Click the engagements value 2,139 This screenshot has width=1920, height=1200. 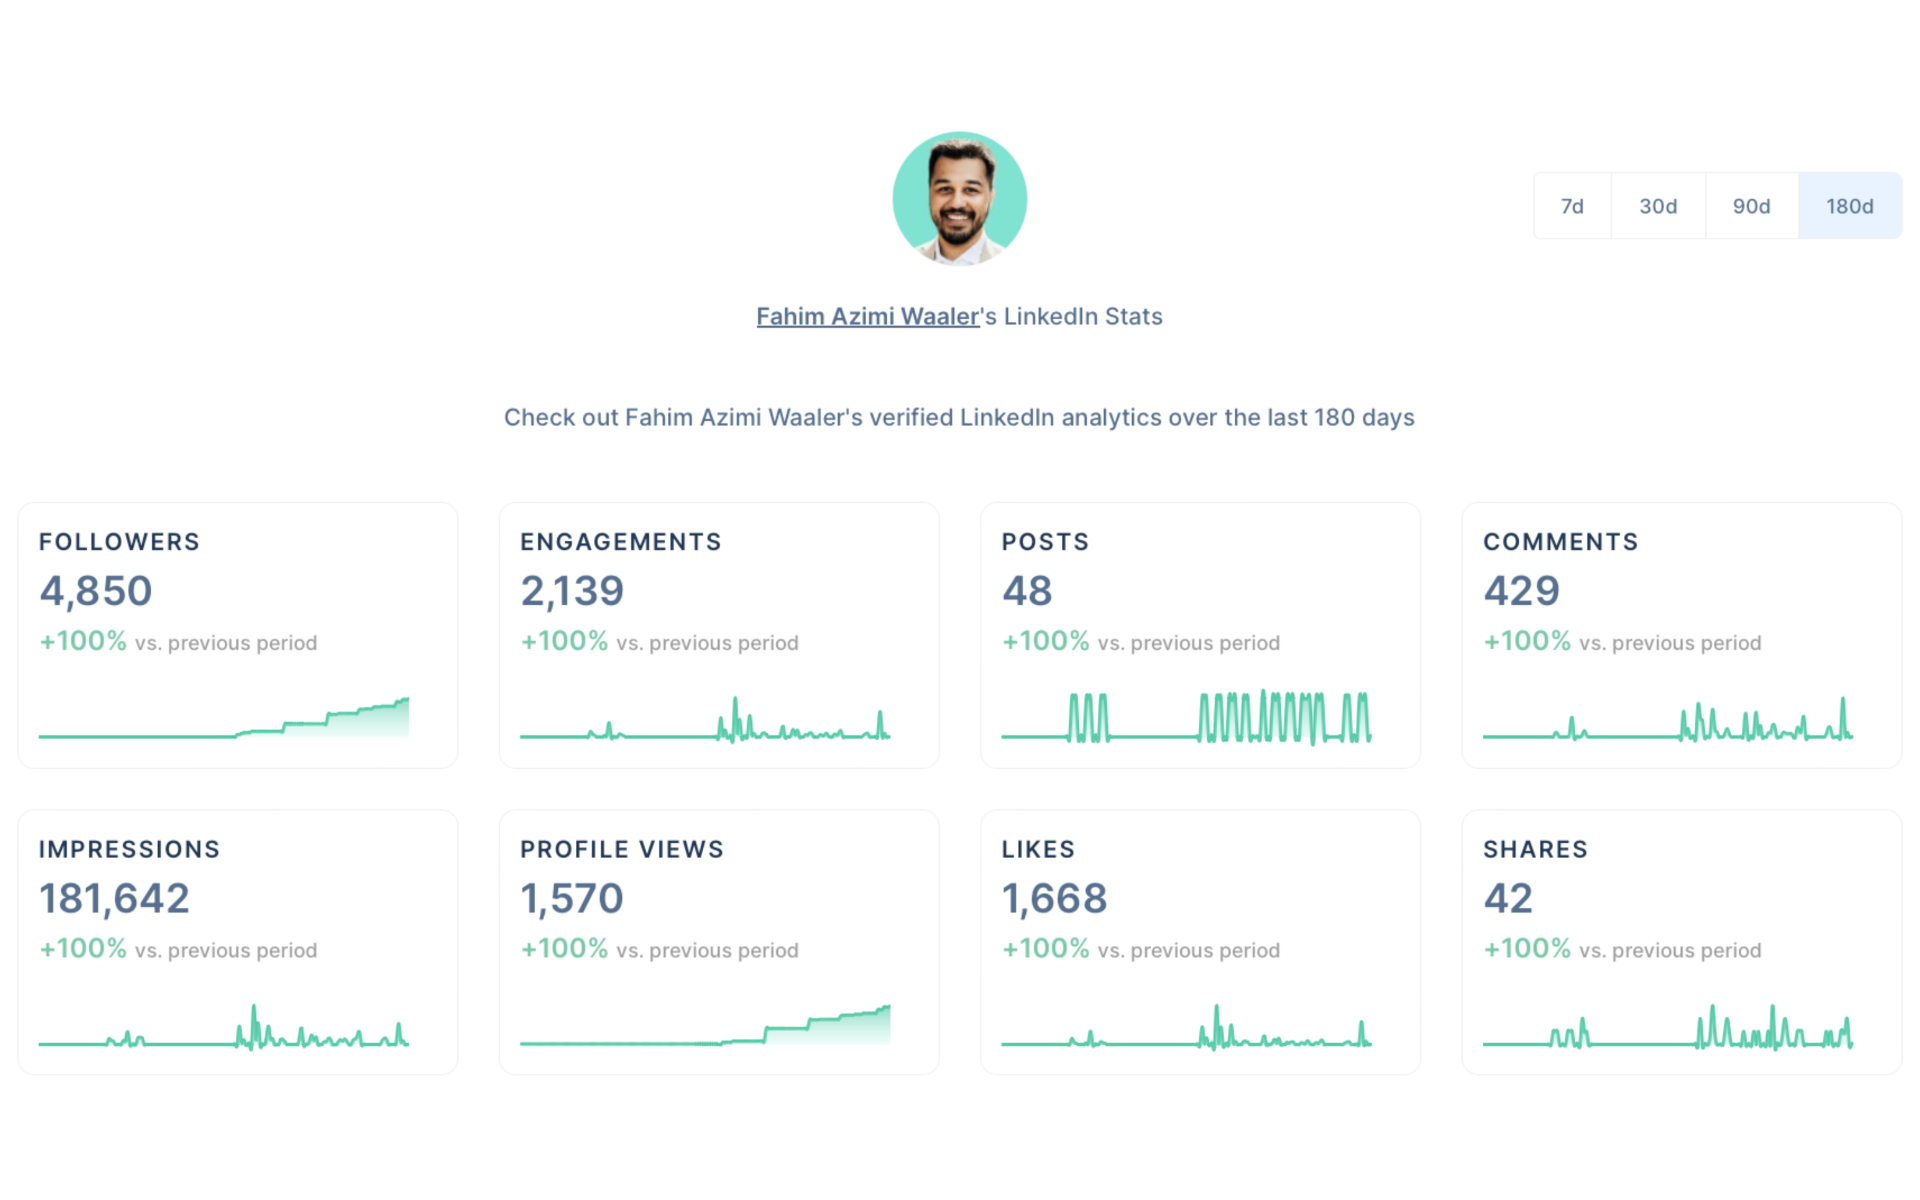(x=572, y=591)
